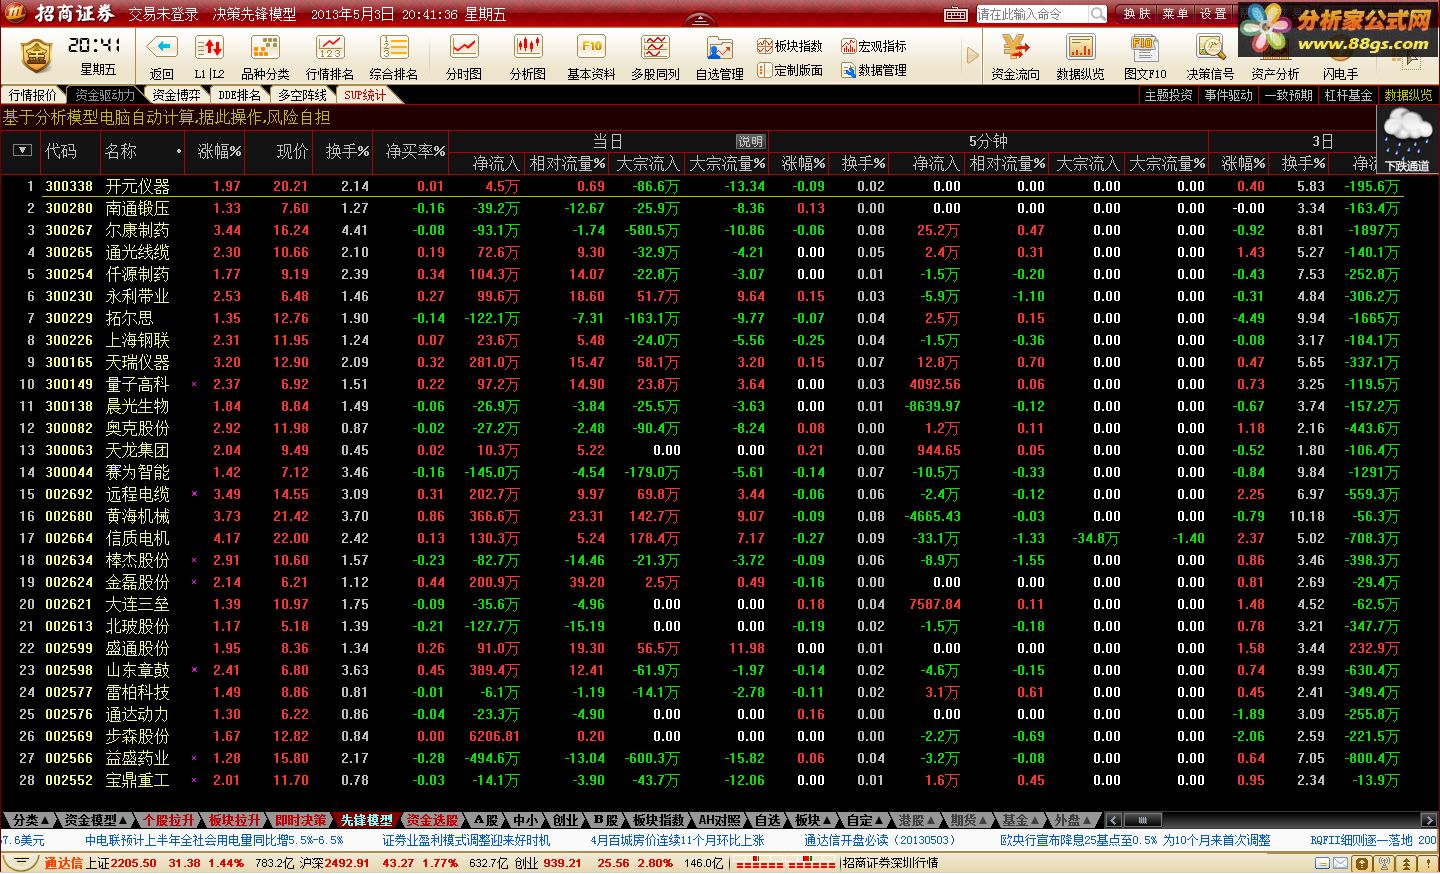The image size is (1440, 874).
Task: Click the command input field
Action: pos(1032,14)
